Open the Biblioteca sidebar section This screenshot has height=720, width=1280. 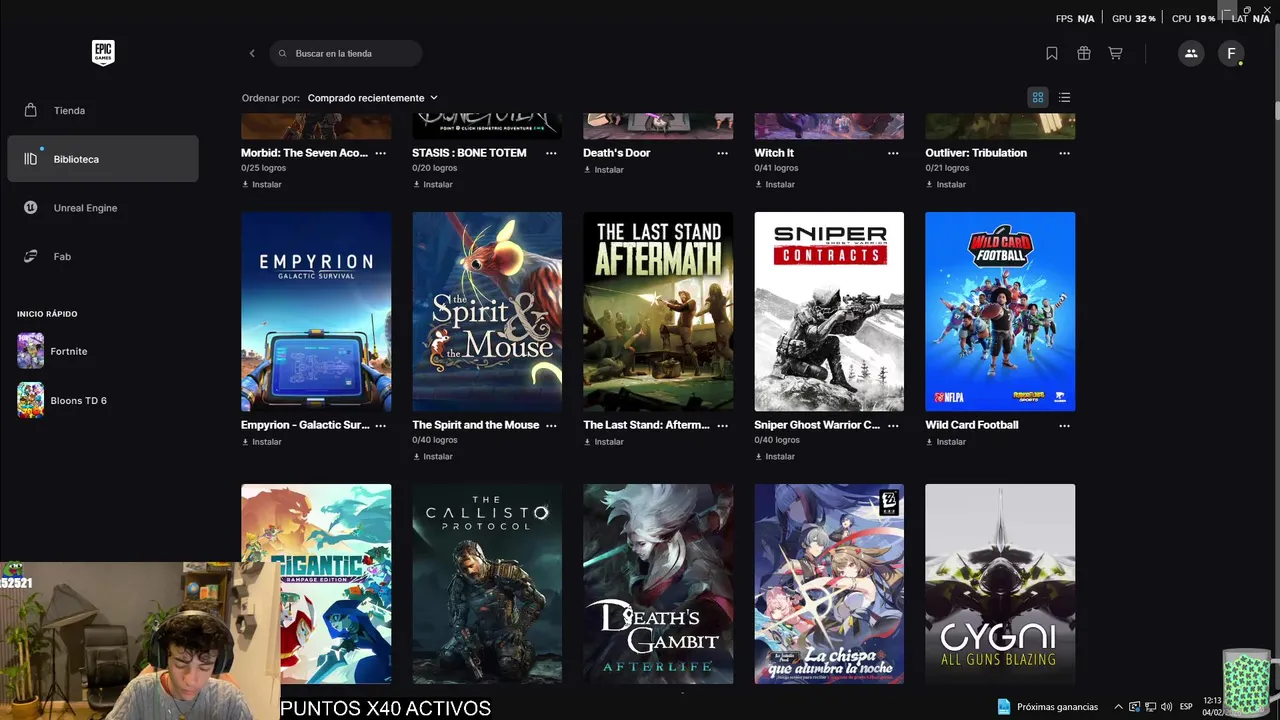(x=103, y=159)
